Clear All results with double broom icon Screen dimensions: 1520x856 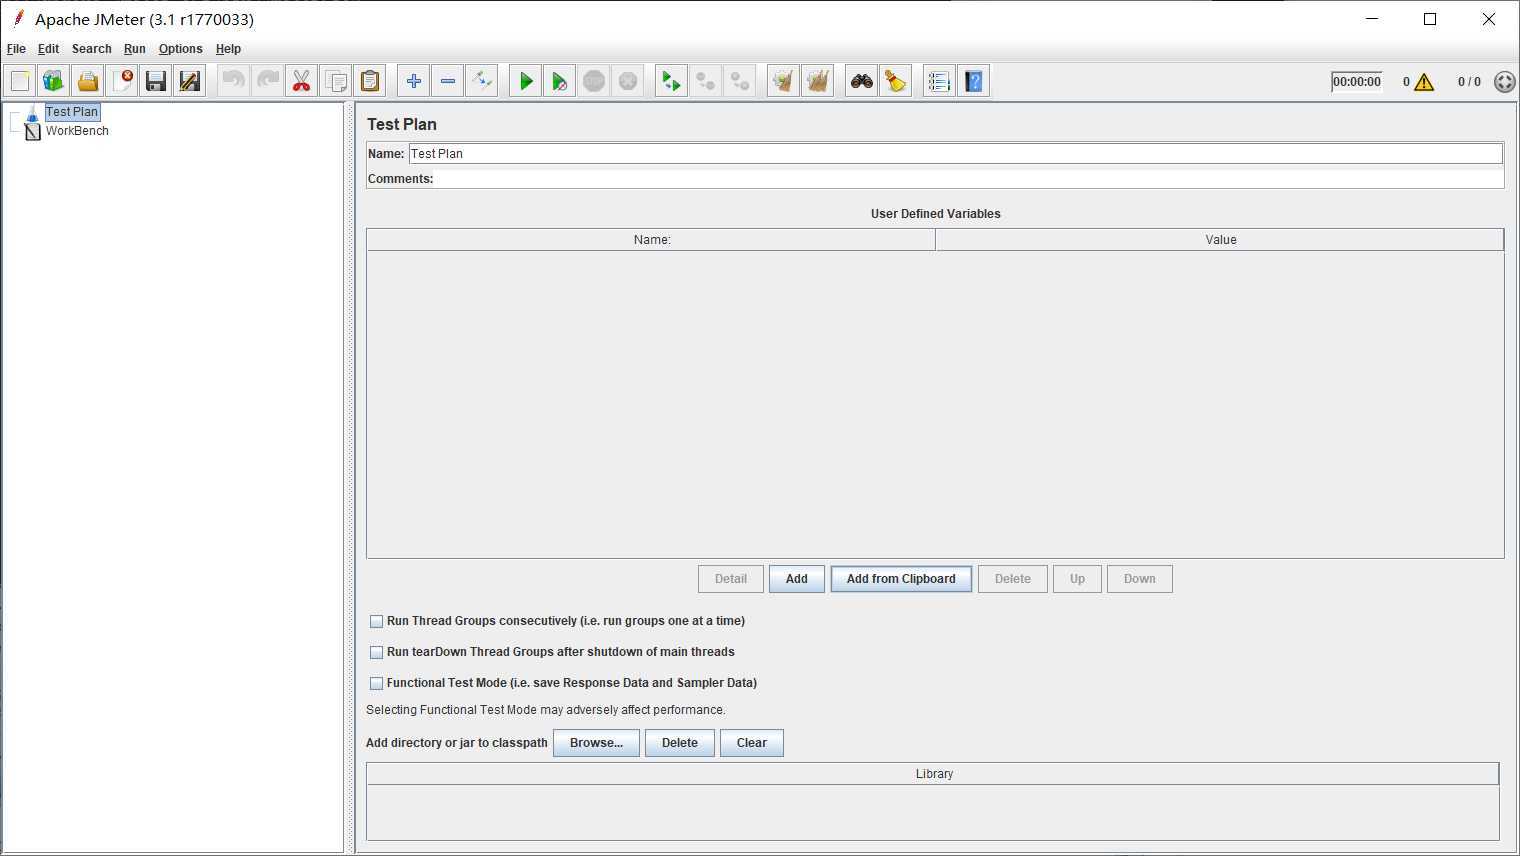[818, 81]
